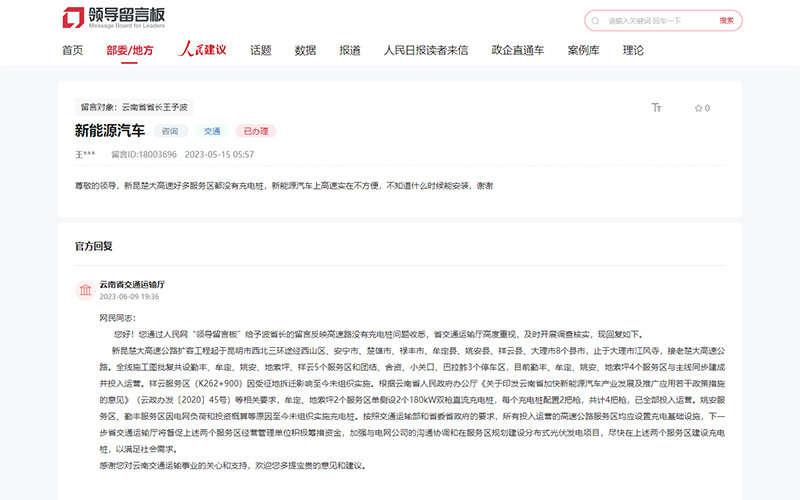
Task: Switch to the 话题 tab
Action: [x=261, y=50]
